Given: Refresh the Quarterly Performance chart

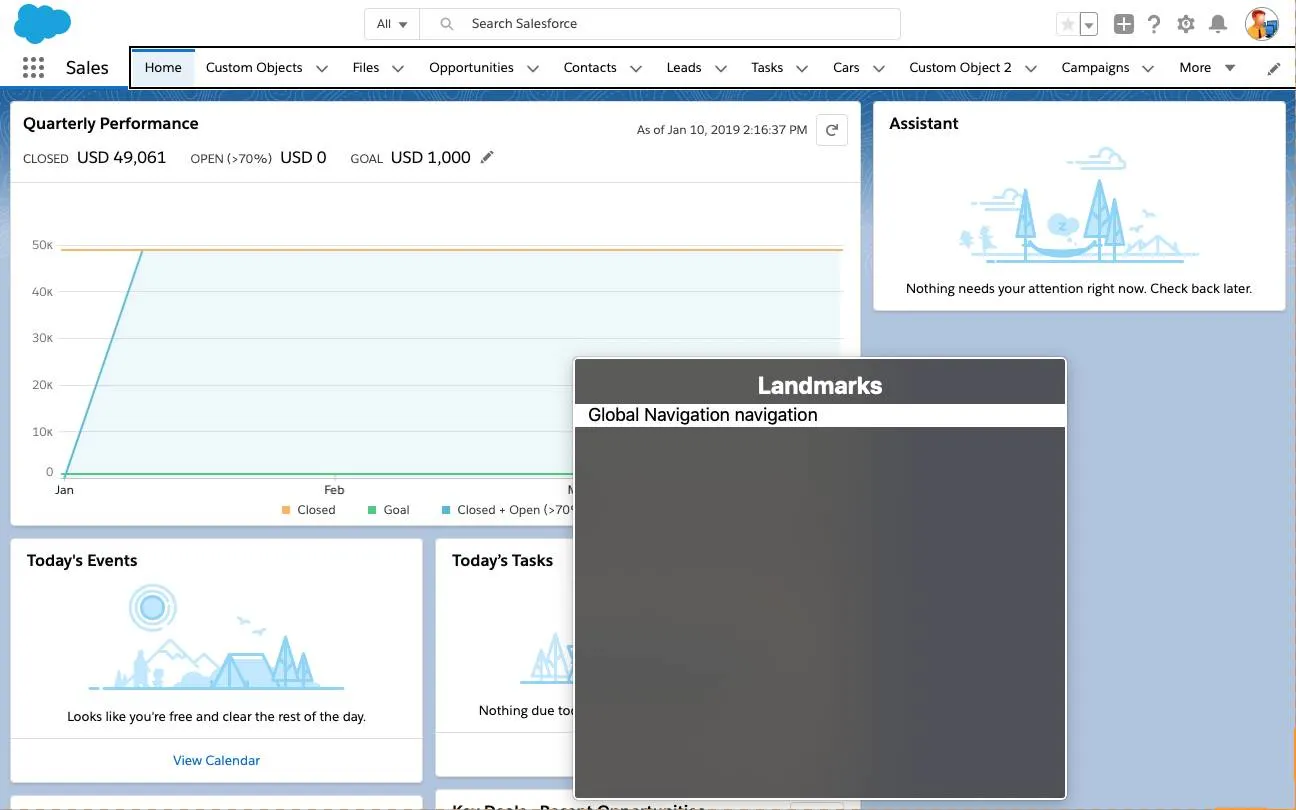Looking at the screenshot, I should 832,130.
